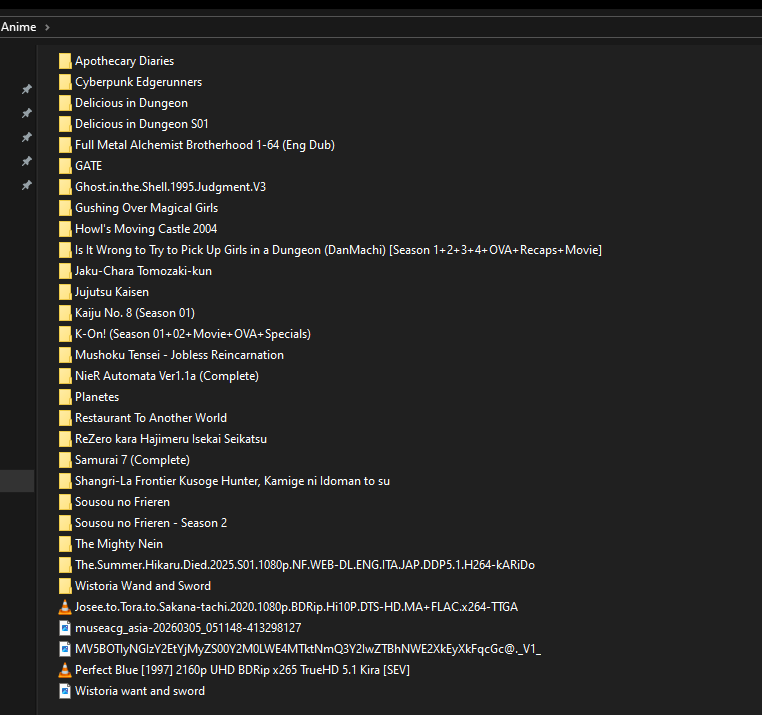Click the NieR Automata folder icon
762x715 pixels.
pos(65,376)
